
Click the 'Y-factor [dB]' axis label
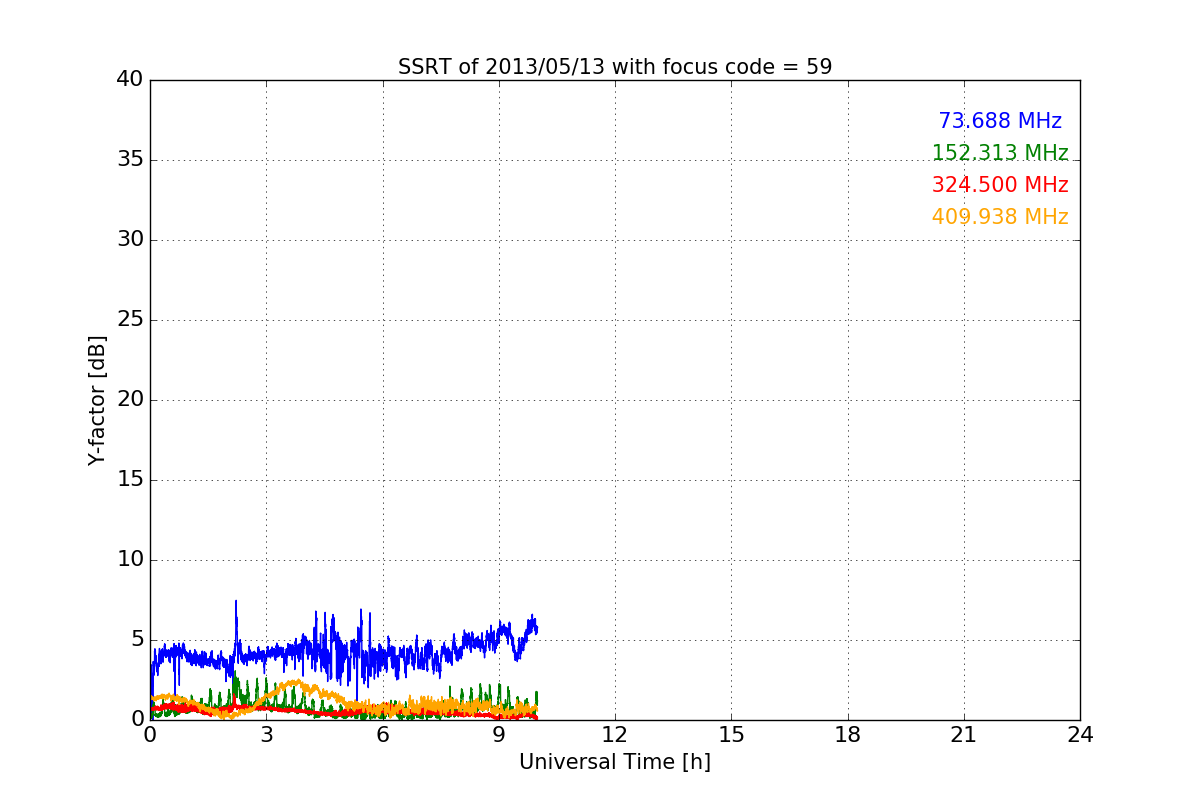point(97,400)
